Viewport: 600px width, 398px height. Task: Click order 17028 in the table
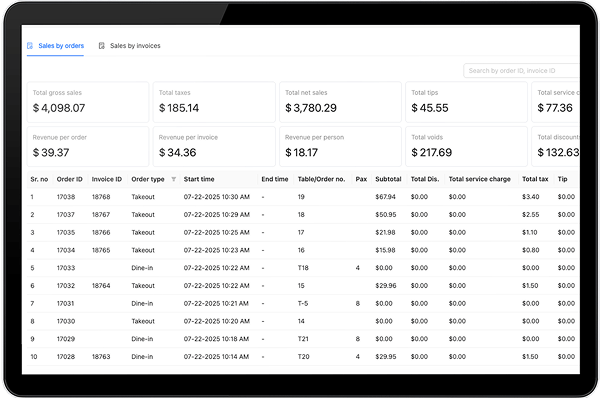[x=66, y=357]
